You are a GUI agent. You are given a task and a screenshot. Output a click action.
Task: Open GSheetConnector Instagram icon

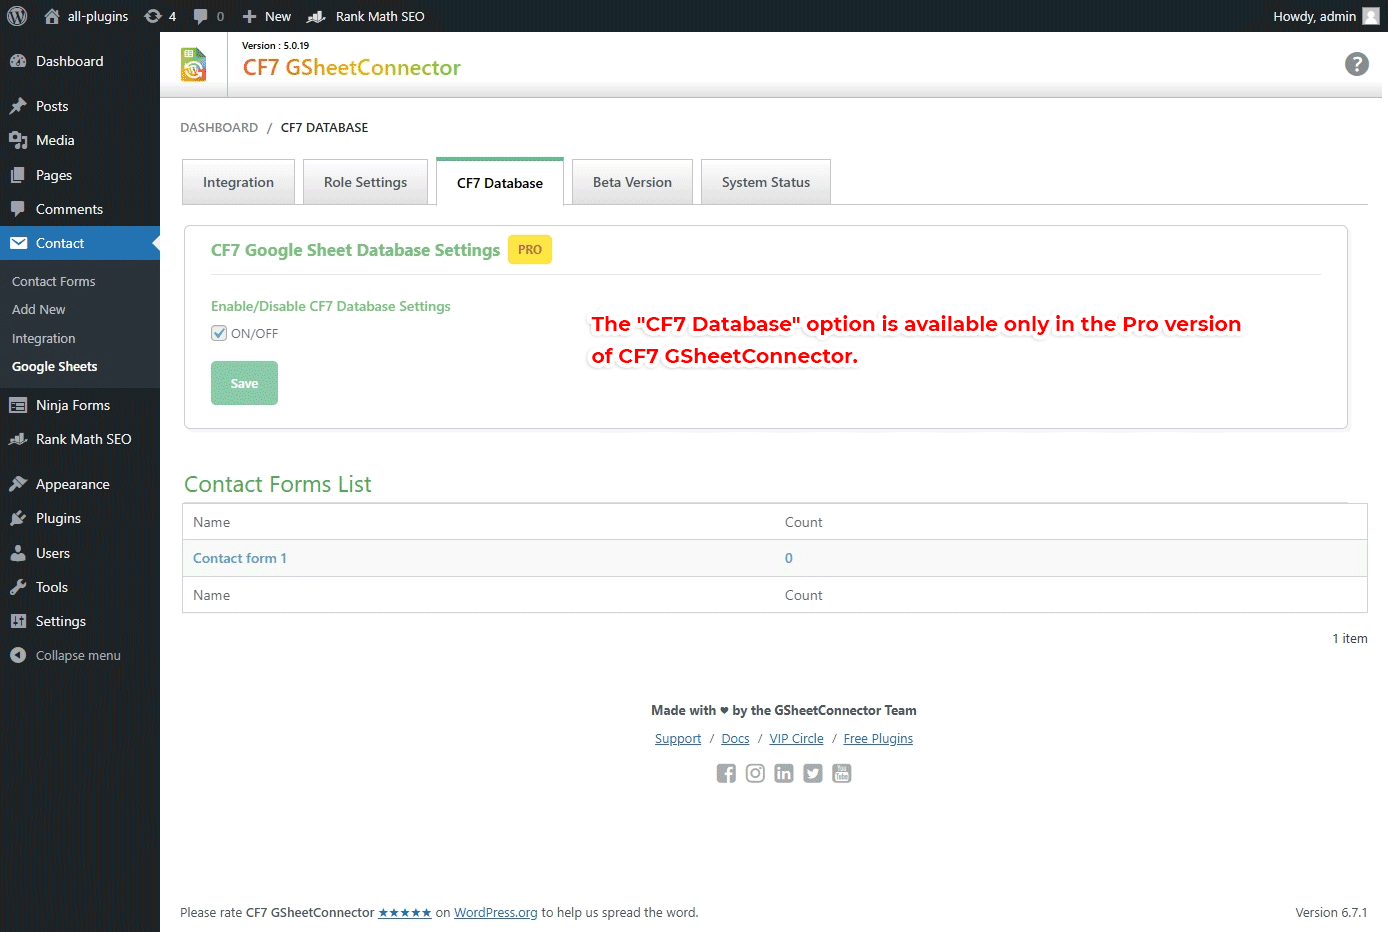point(755,773)
